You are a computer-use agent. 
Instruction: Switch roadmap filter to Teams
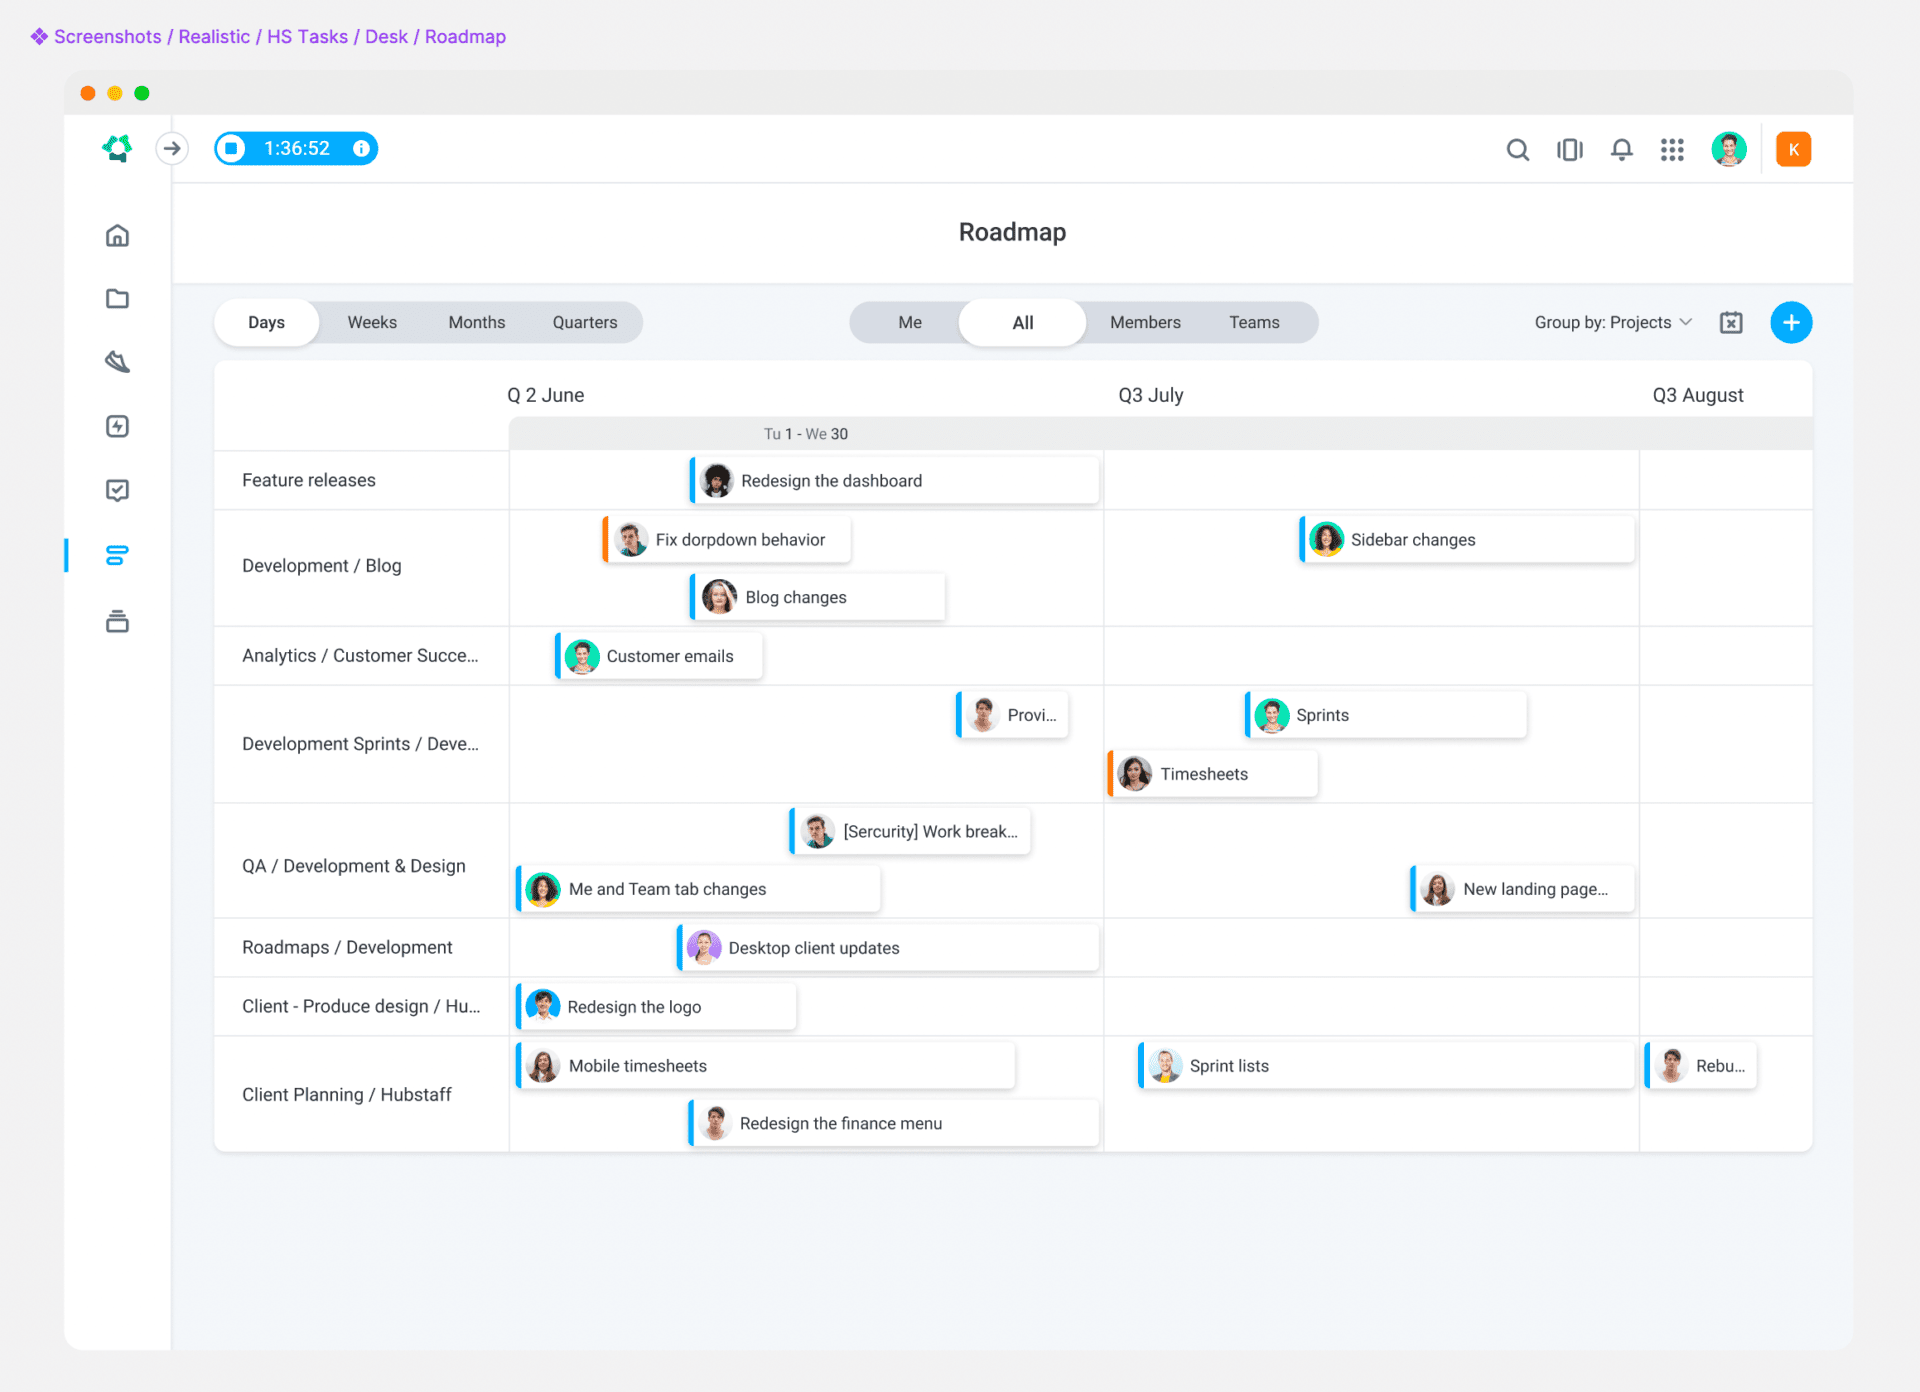(x=1255, y=322)
